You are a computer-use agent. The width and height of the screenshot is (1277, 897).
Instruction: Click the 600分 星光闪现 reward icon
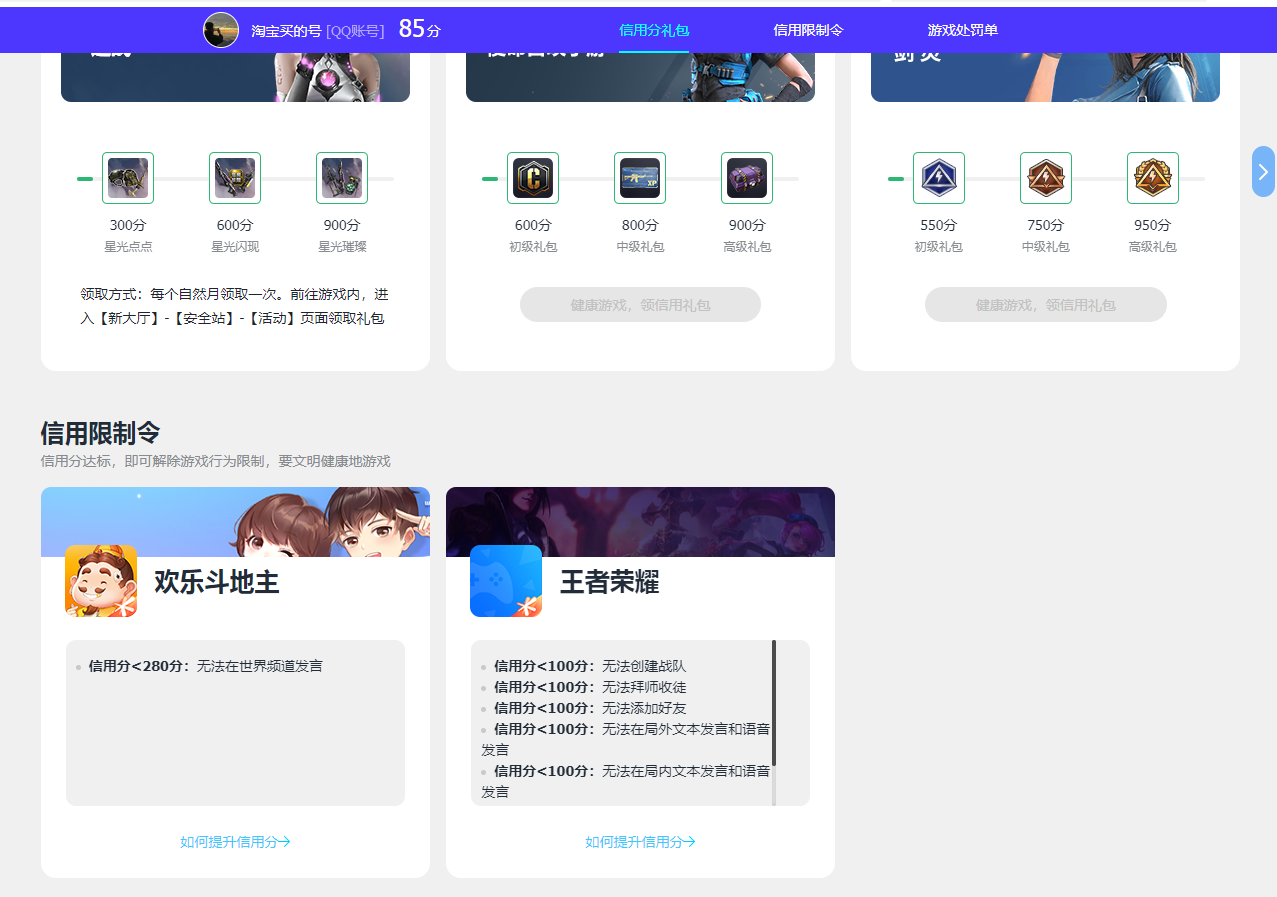235,178
